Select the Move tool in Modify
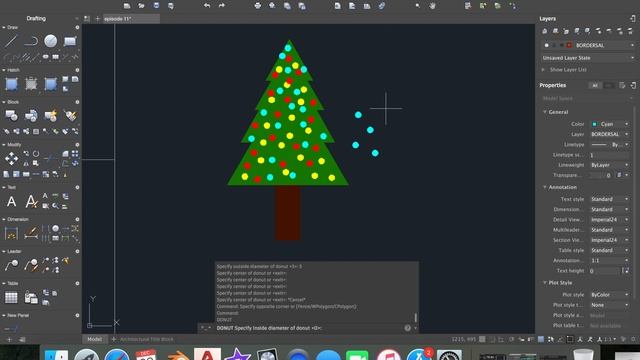 coord(11,158)
